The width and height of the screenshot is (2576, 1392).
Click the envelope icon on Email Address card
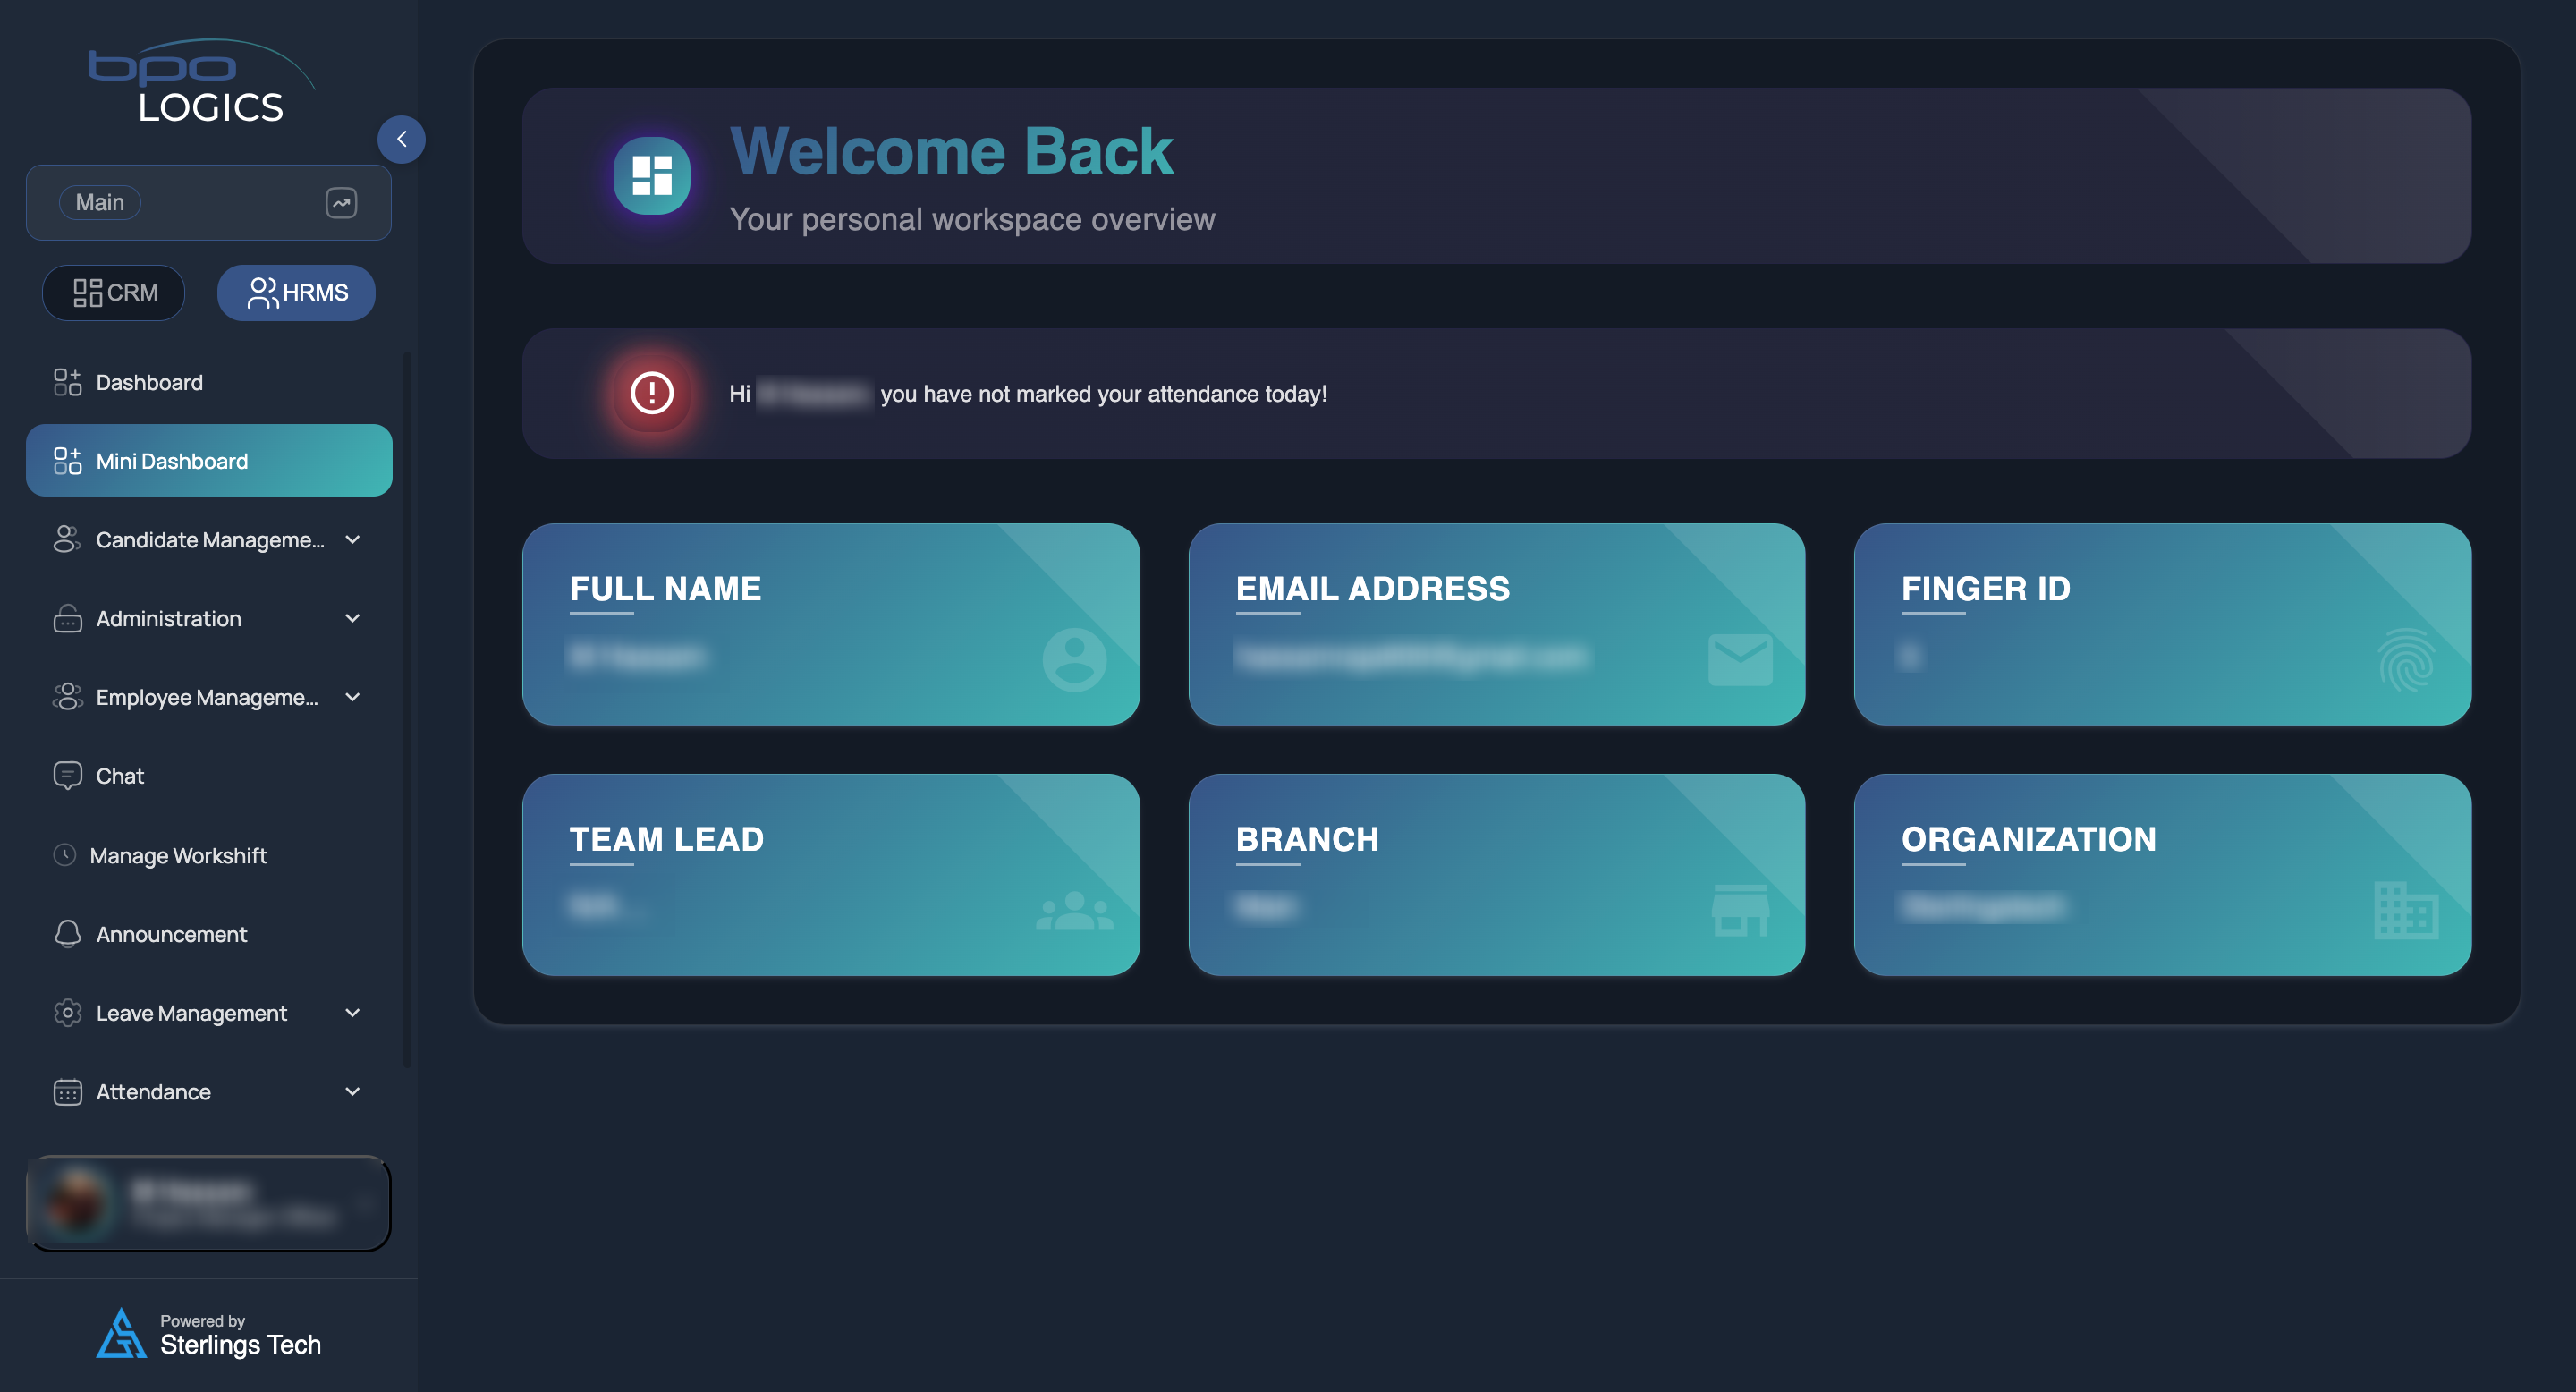coord(1740,660)
